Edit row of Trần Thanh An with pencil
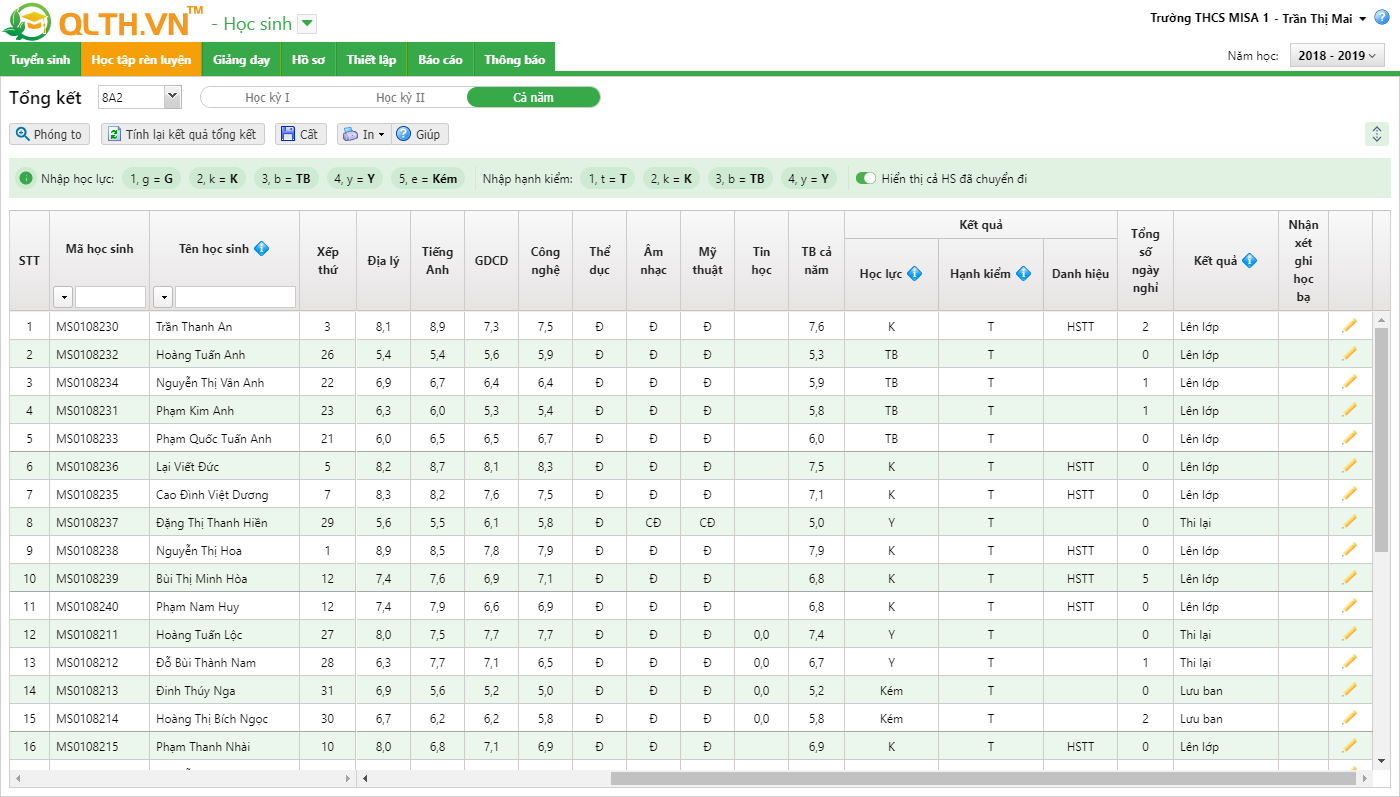Screen dimensions: 1400x797 [x=1349, y=326]
